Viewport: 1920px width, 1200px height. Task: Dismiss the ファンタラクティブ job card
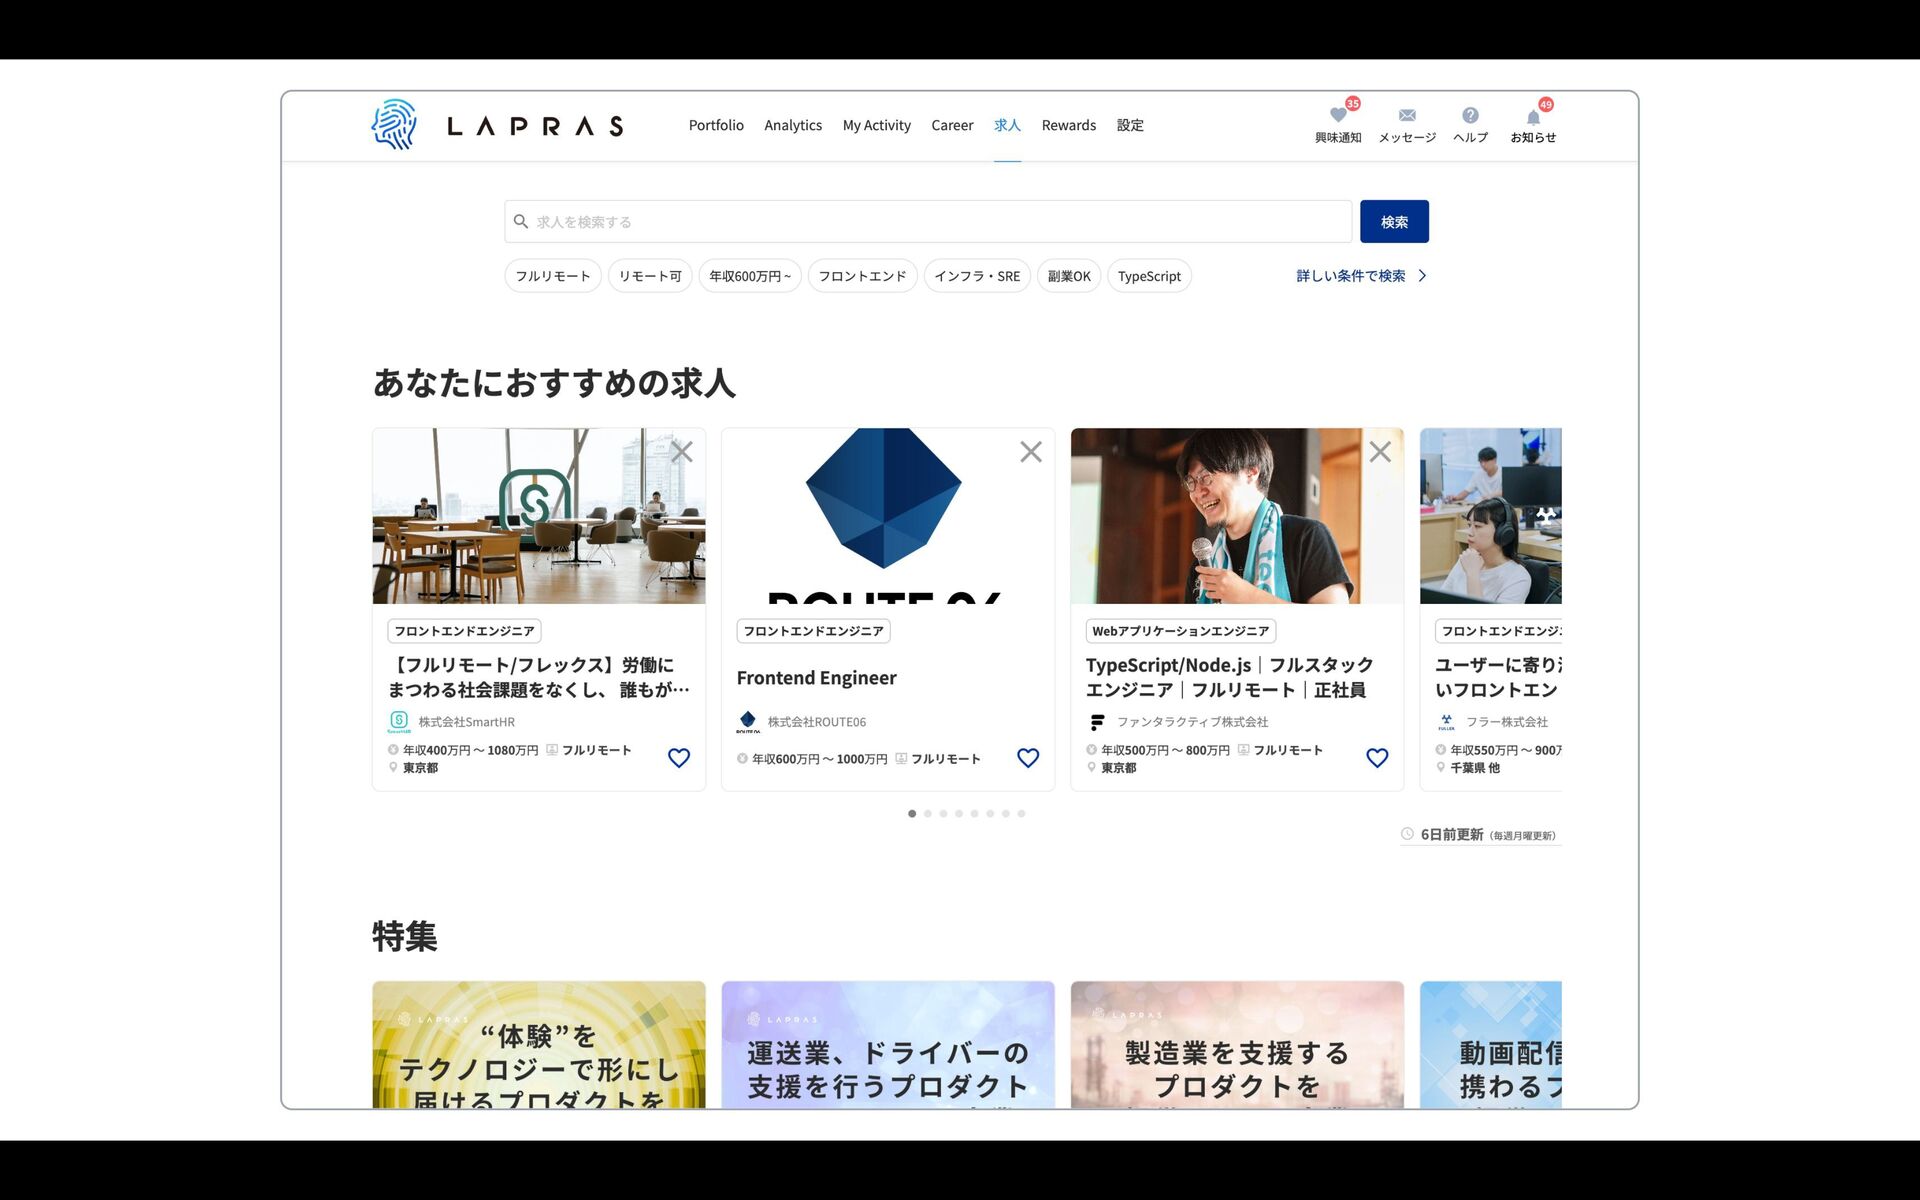point(1380,452)
